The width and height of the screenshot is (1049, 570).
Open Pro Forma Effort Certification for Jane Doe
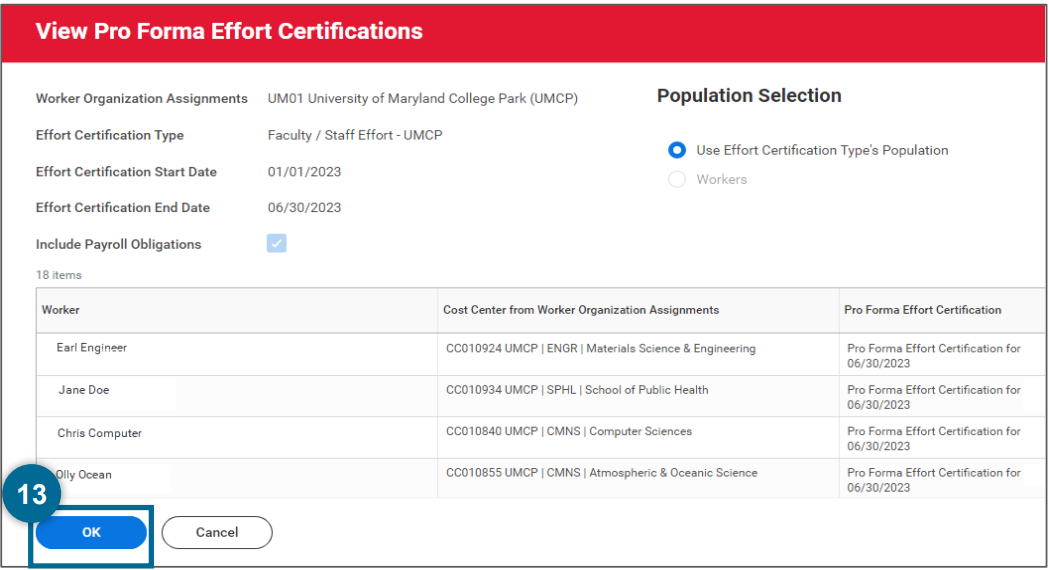(x=933, y=397)
